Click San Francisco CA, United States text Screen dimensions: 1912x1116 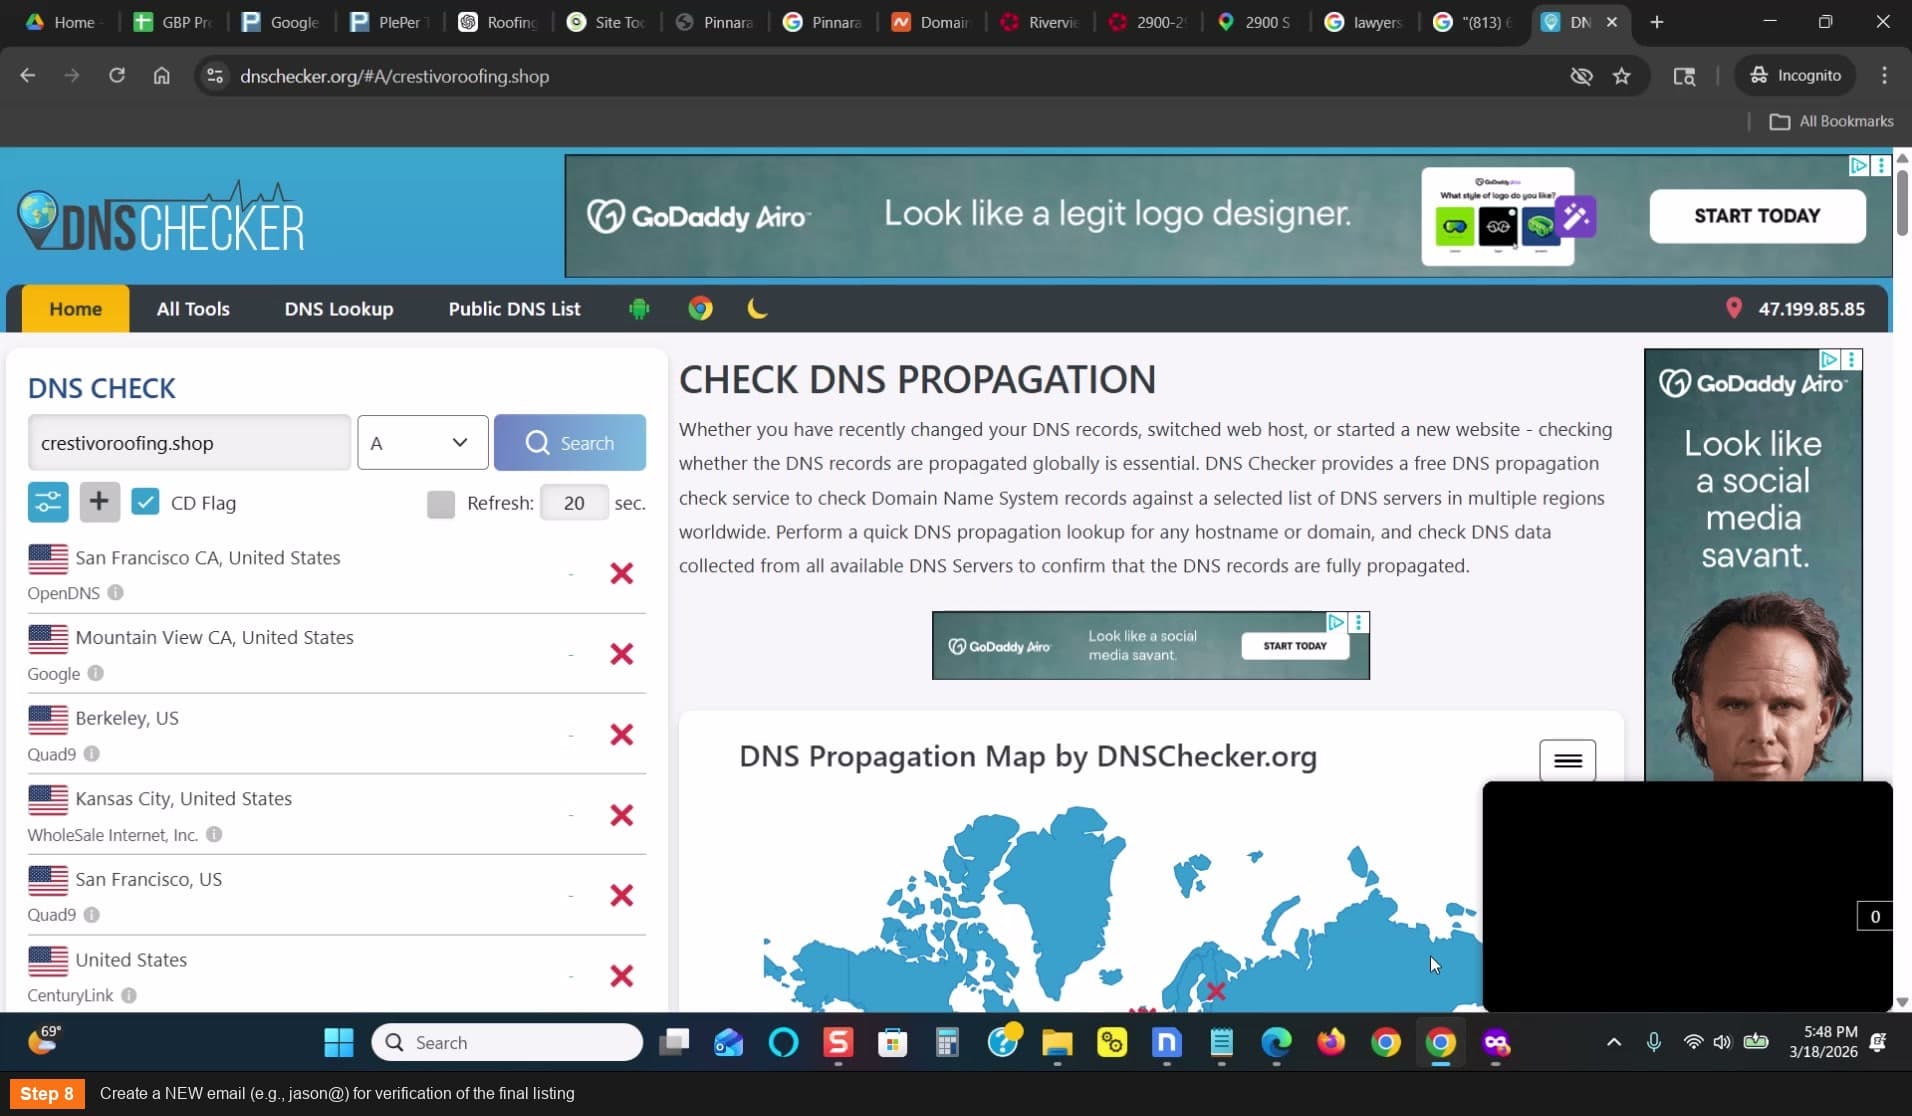(208, 557)
